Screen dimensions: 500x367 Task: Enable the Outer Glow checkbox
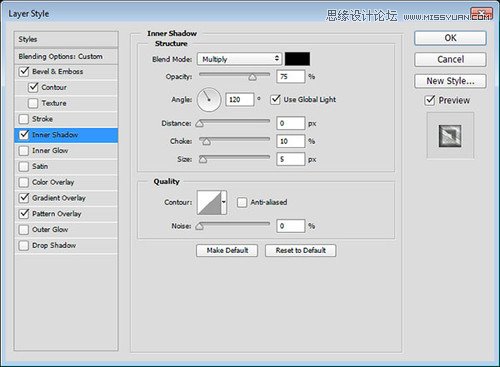pyautogui.click(x=24, y=230)
